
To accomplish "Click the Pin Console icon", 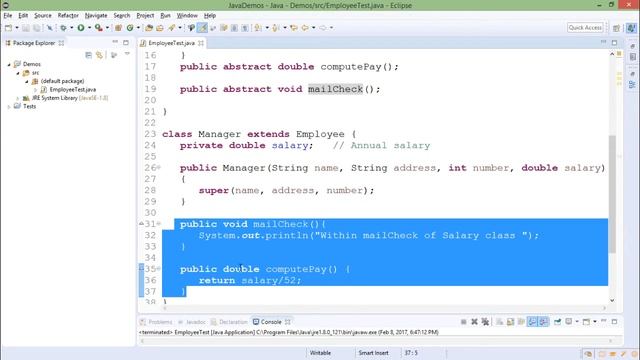I will click(x=557, y=322).
